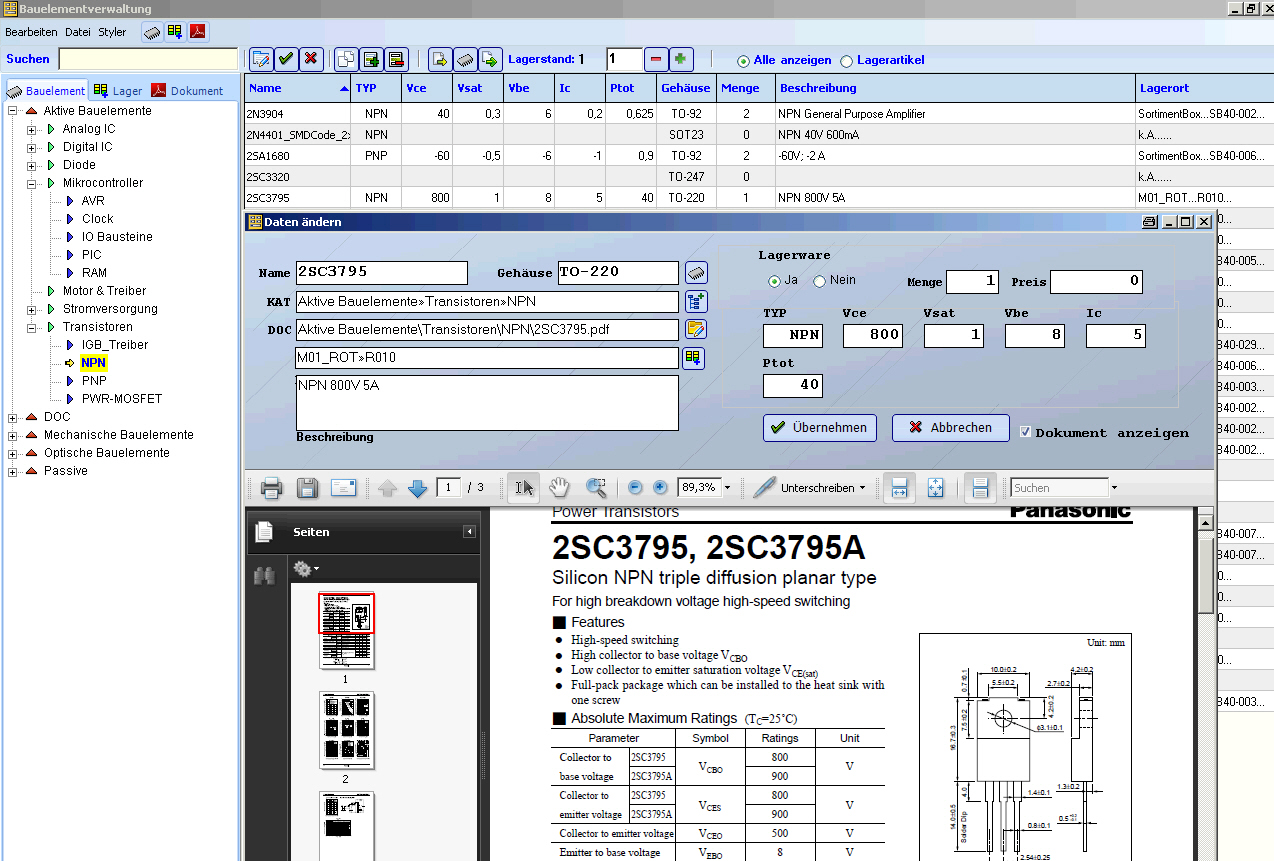Open the Datei menu
Viewport: 1274px width, 861px height.
point(78,32)
